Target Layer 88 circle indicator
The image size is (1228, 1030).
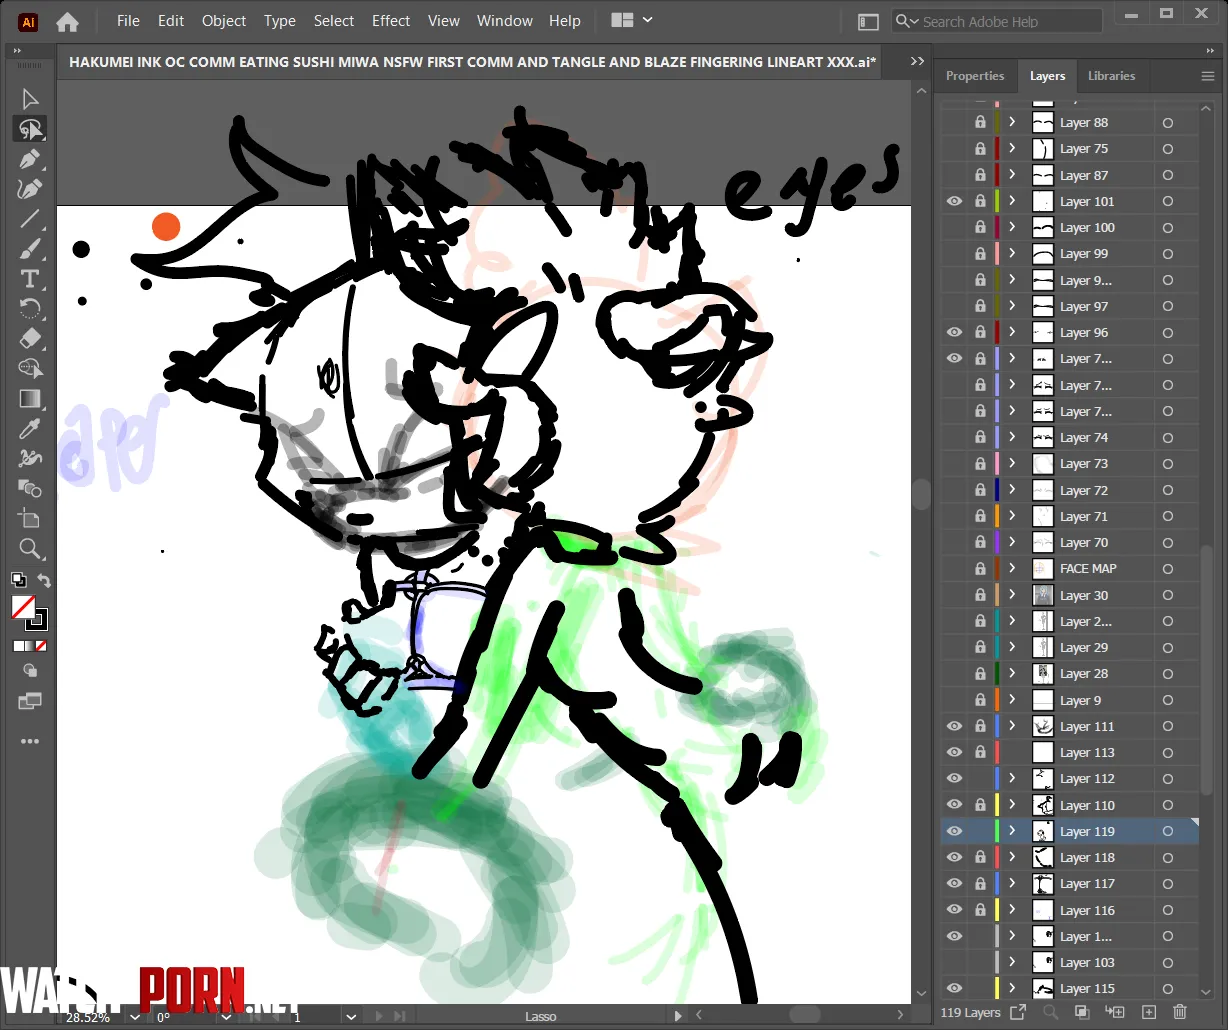point(1167,122)
